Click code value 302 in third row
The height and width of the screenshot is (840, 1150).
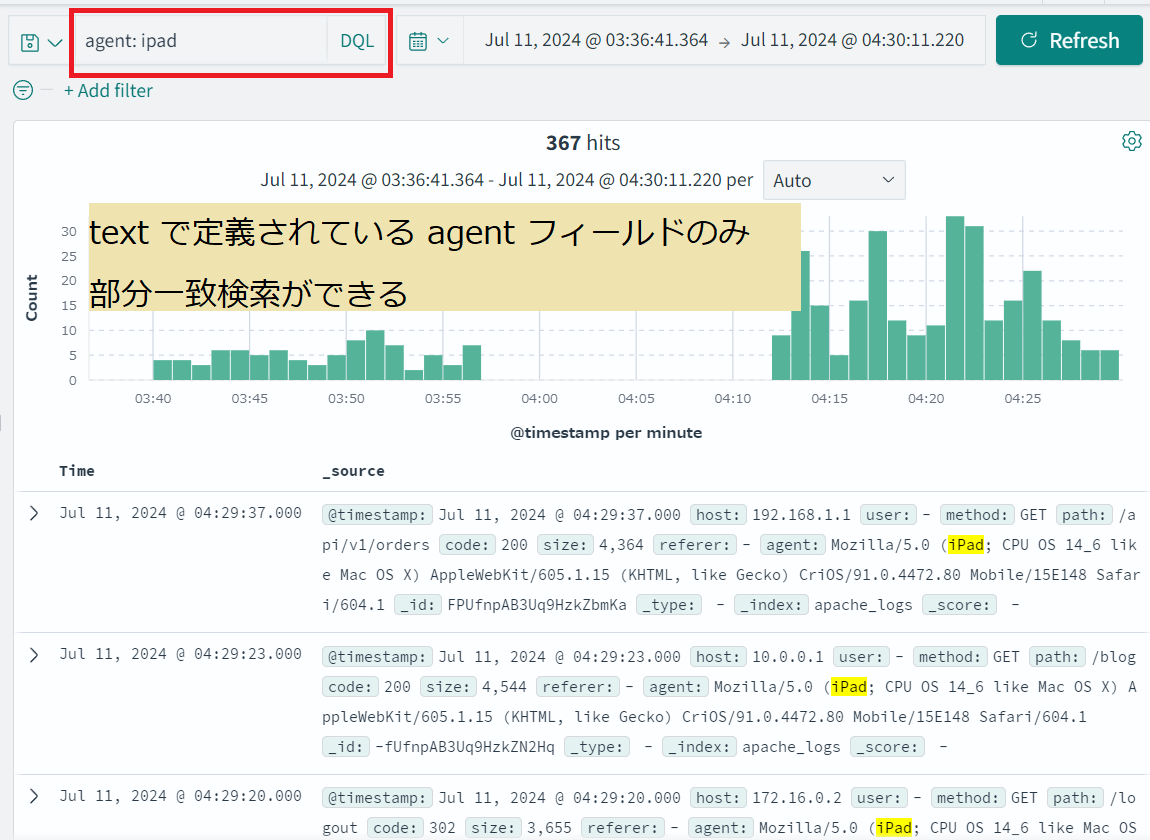[x=442, y=828]
